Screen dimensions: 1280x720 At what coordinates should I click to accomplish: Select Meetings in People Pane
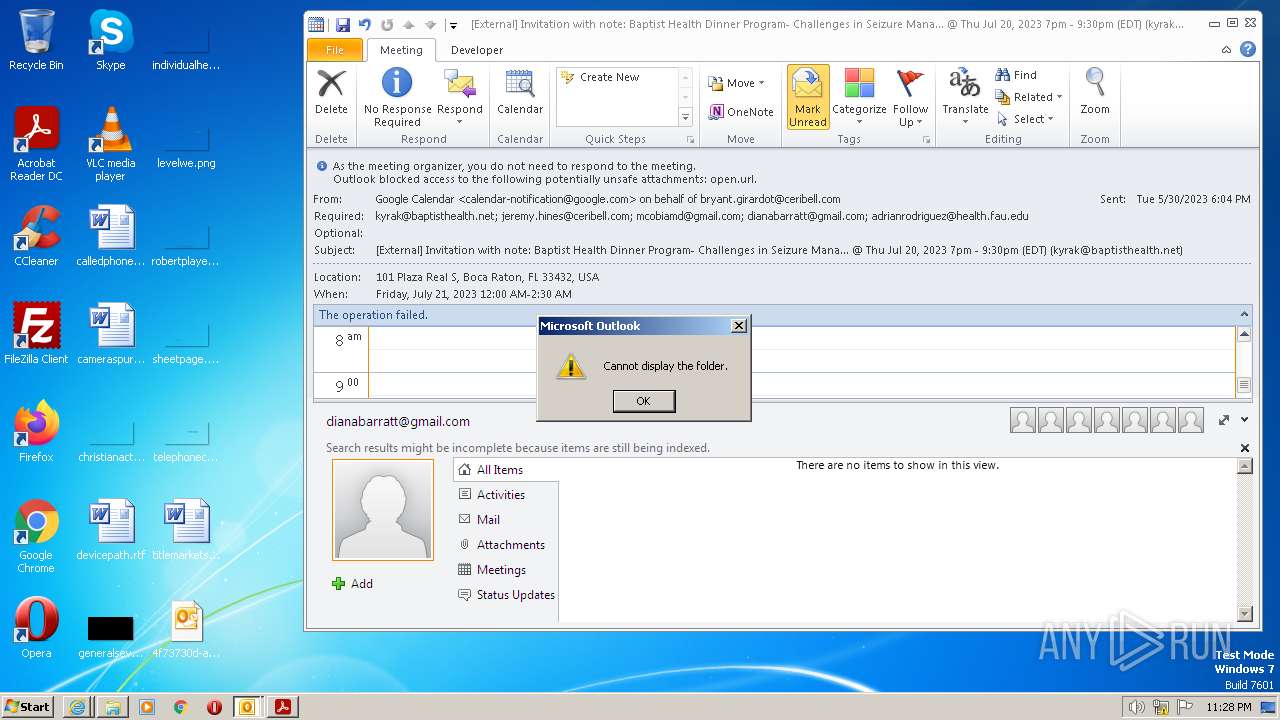pos(501,570)
